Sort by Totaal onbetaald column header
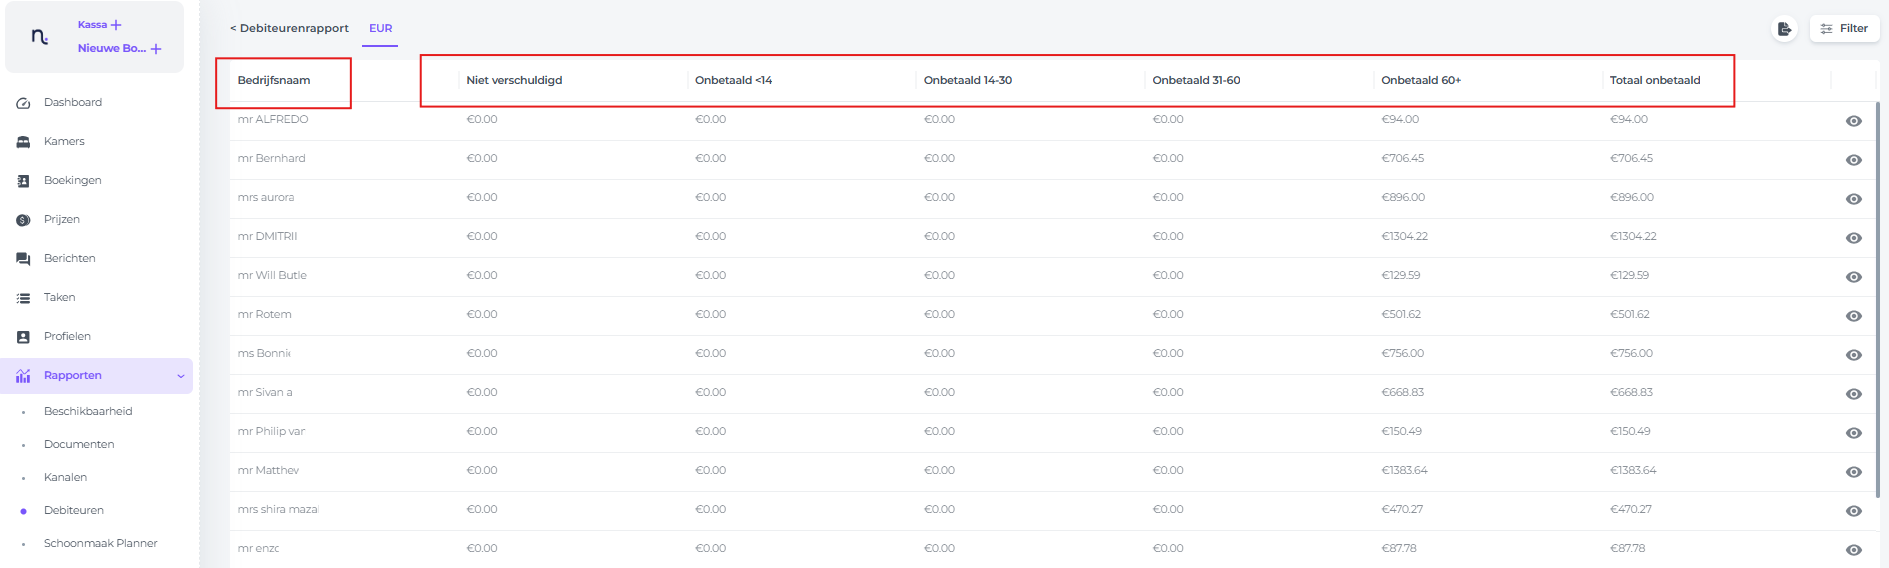 click(1654, 80)
